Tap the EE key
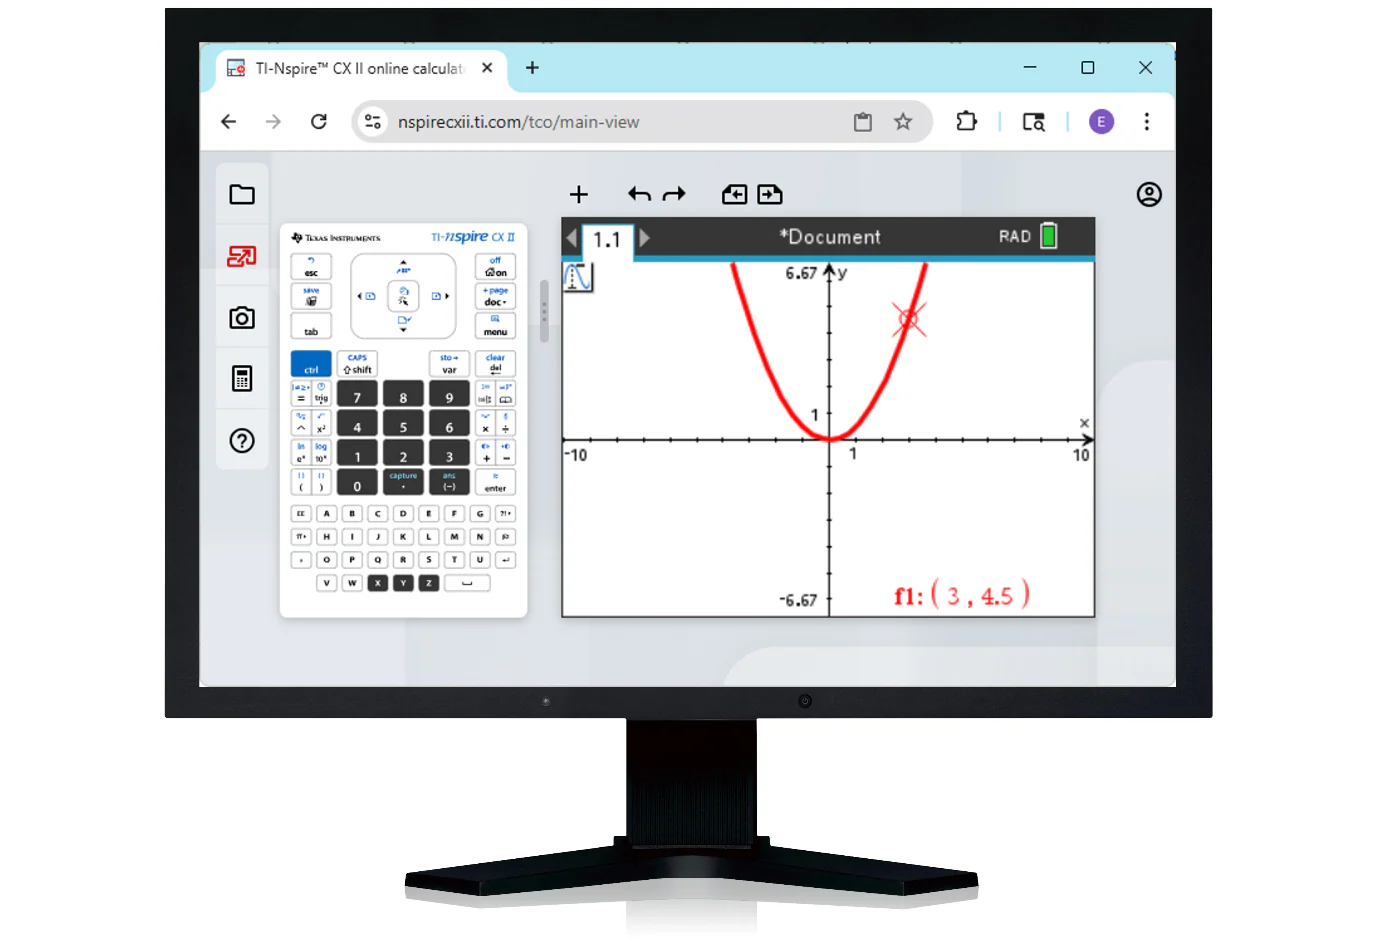1376x945 pixels. [301, 514]
